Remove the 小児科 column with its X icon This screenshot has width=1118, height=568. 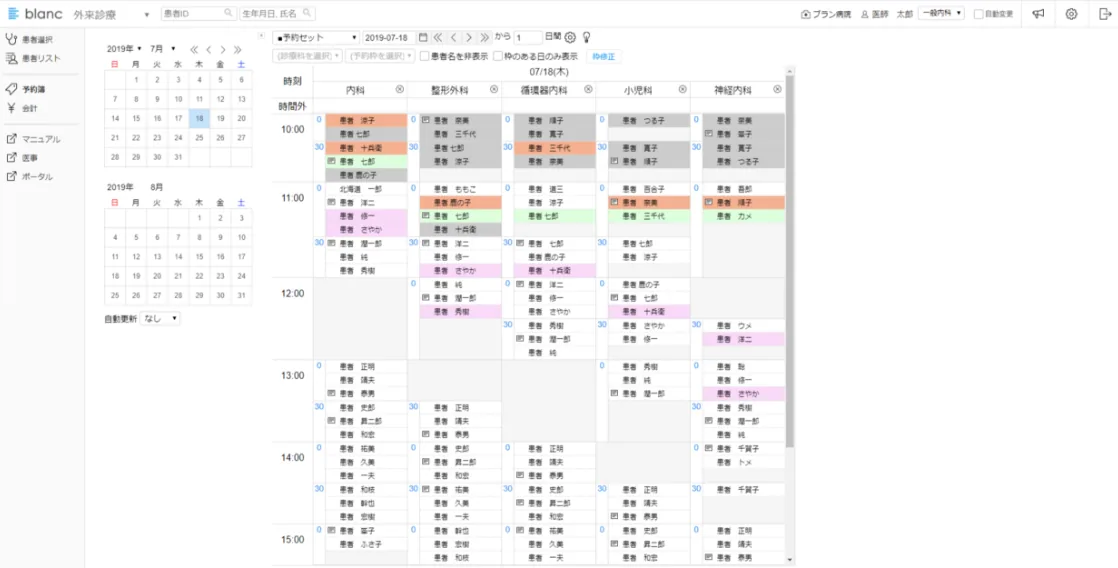[x=682, y=89]
